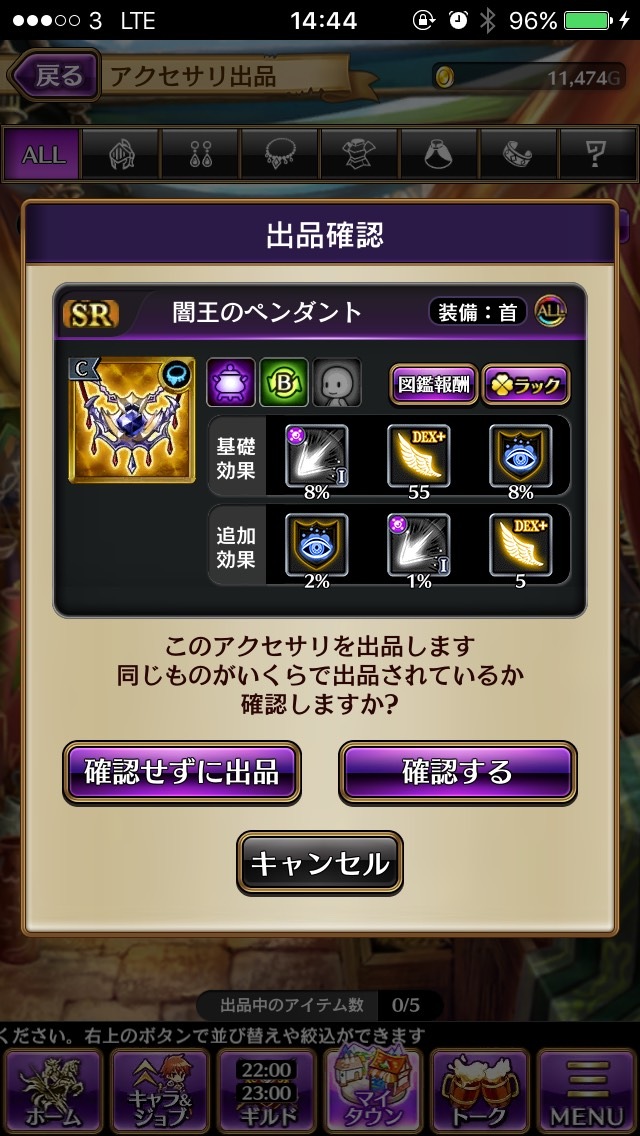Switch to the ALL filter tab
This screenshot has height=1136, width=640.
[43, 154]
